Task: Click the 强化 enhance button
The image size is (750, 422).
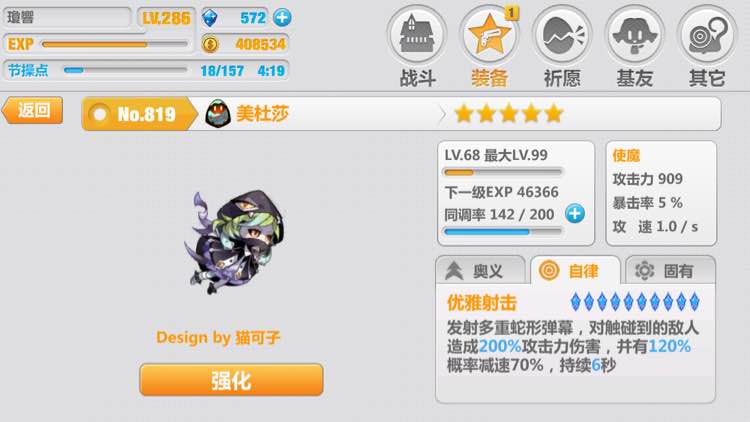Action: [232, 380]
